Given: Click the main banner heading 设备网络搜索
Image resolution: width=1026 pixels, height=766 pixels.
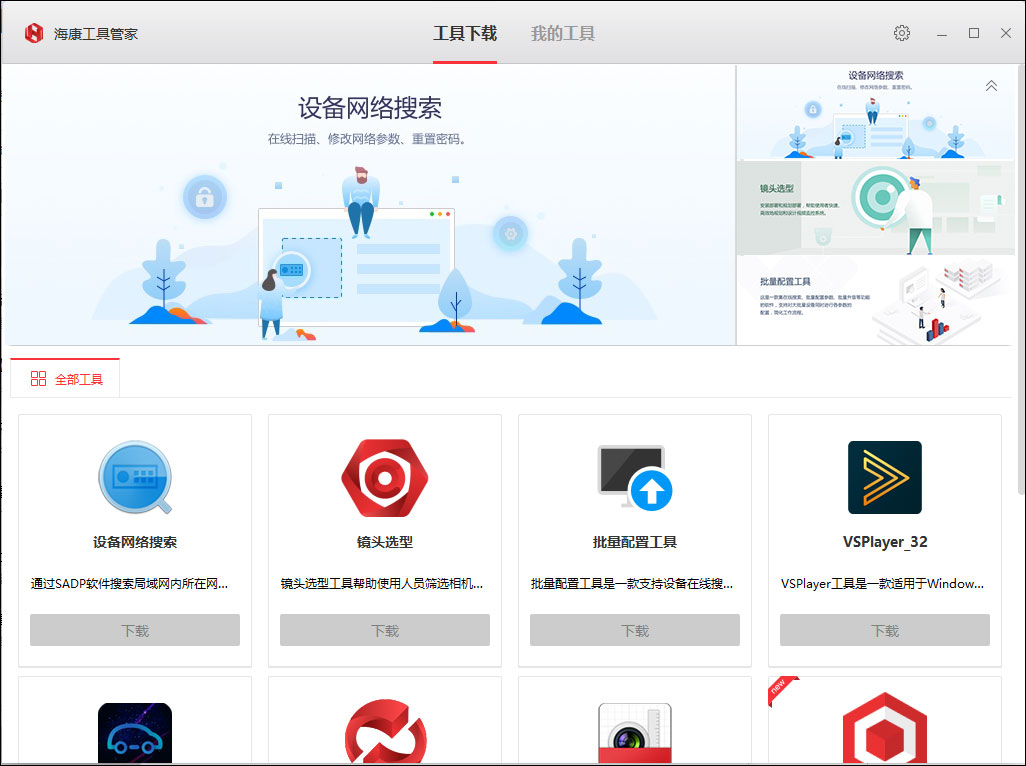Looking at the screenshot, I should [x=370, y=108].
